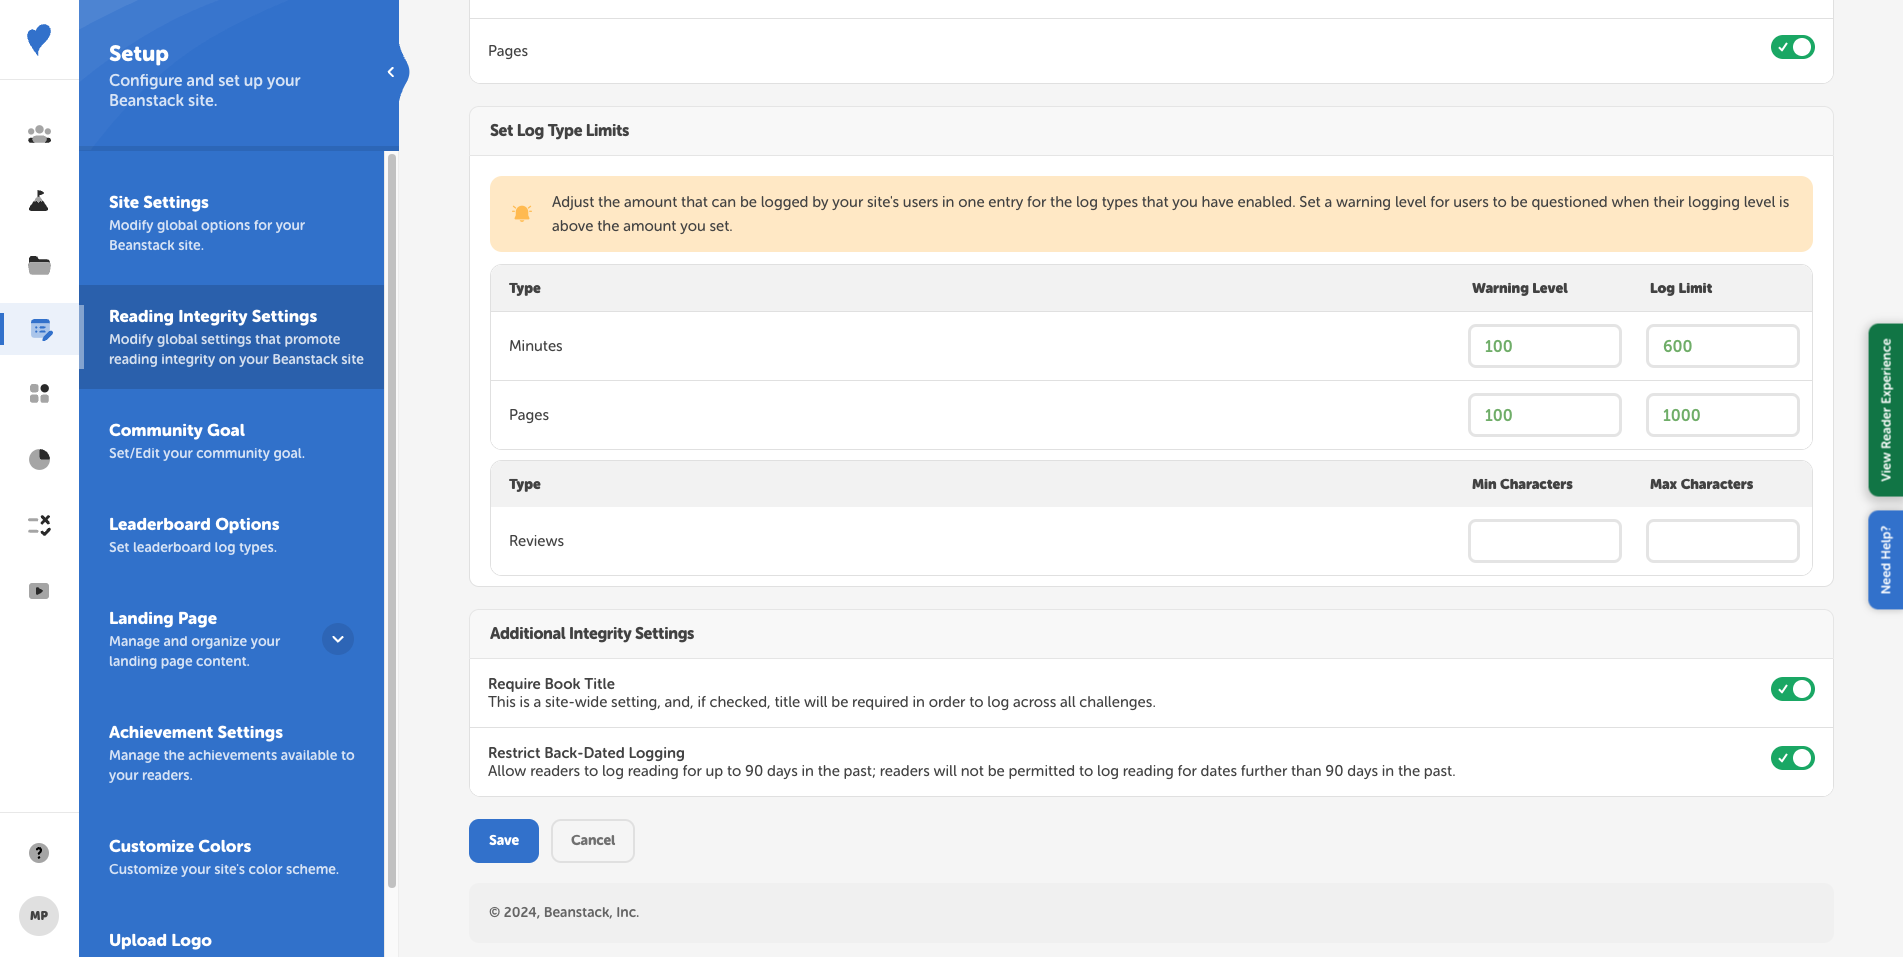Open the folder icon in left rail
The width and height of the screenshot is (1903, 957).
pyautogui.click(x=39, y=265)
